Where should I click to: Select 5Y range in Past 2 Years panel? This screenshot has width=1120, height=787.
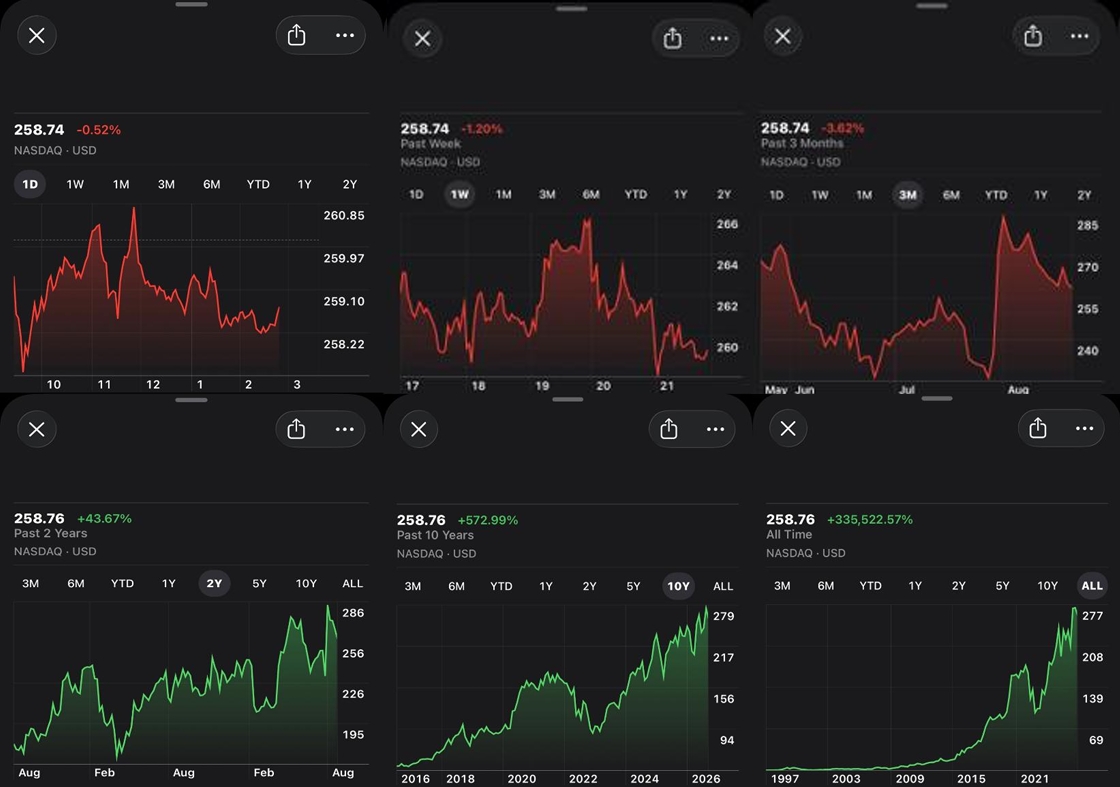pyautogui.click(x=259, y=583)
